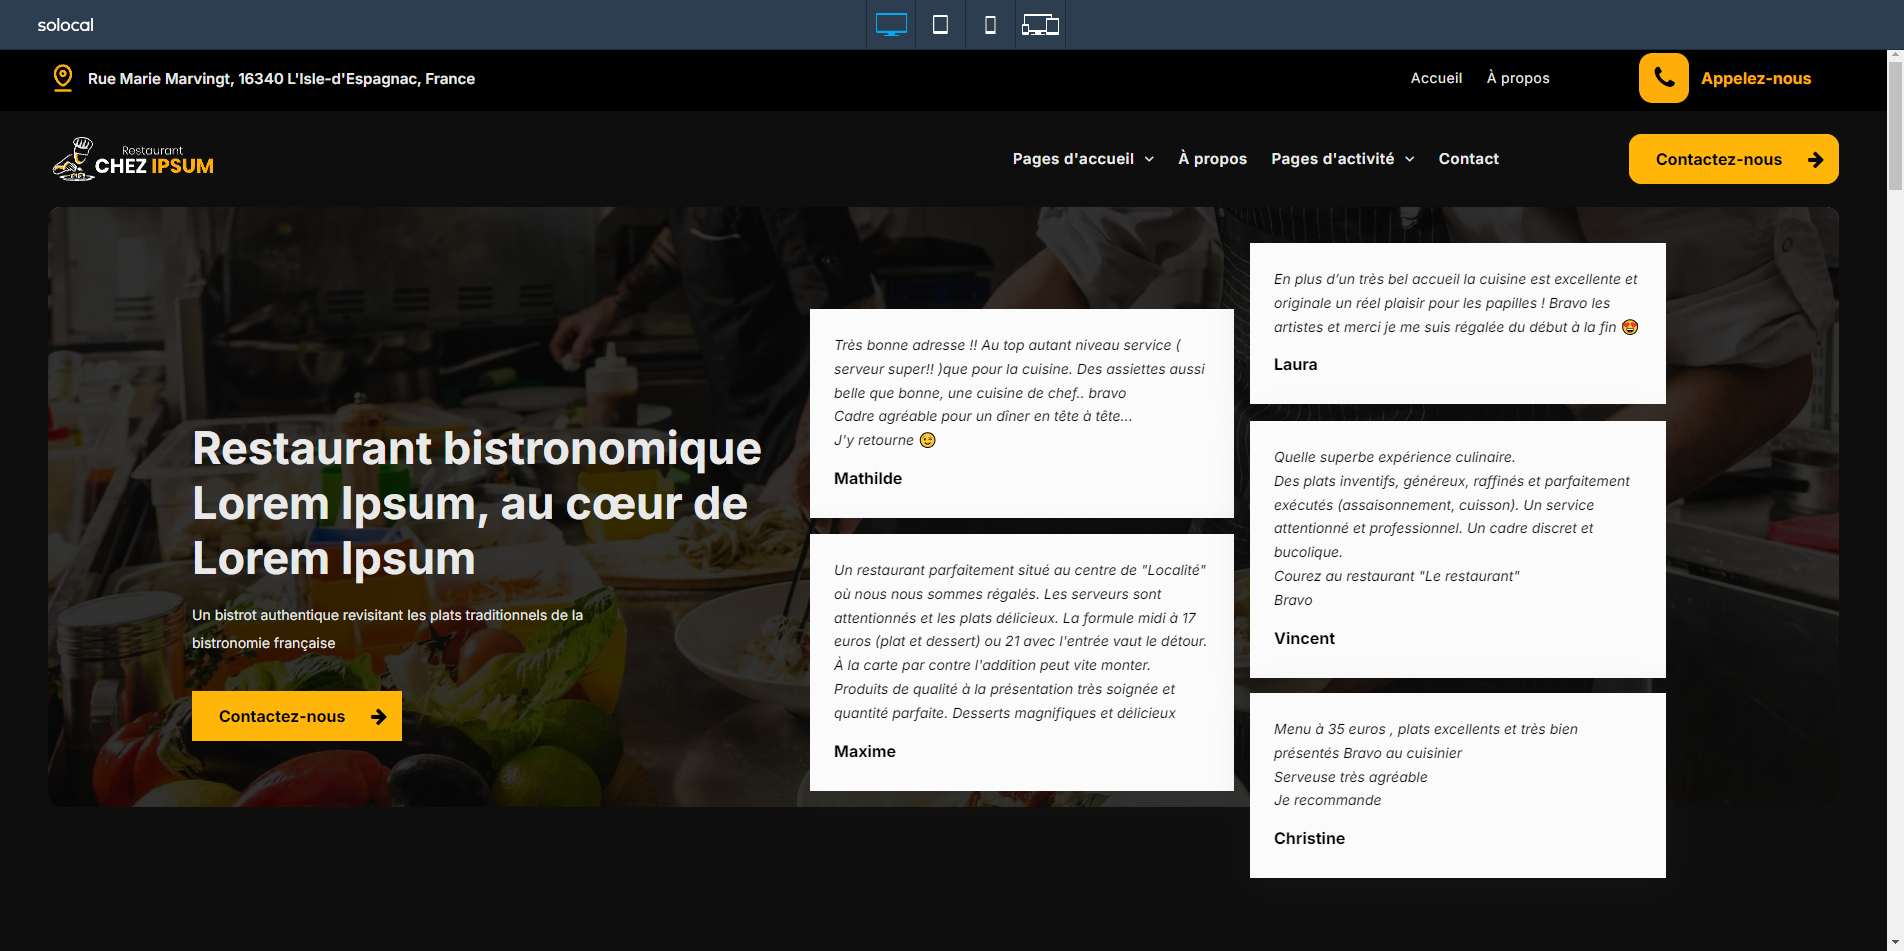Expand the Pages d'accueil dropdown
The width and height of the screenshot is (1904, 951).
(x=1083, y=159)
